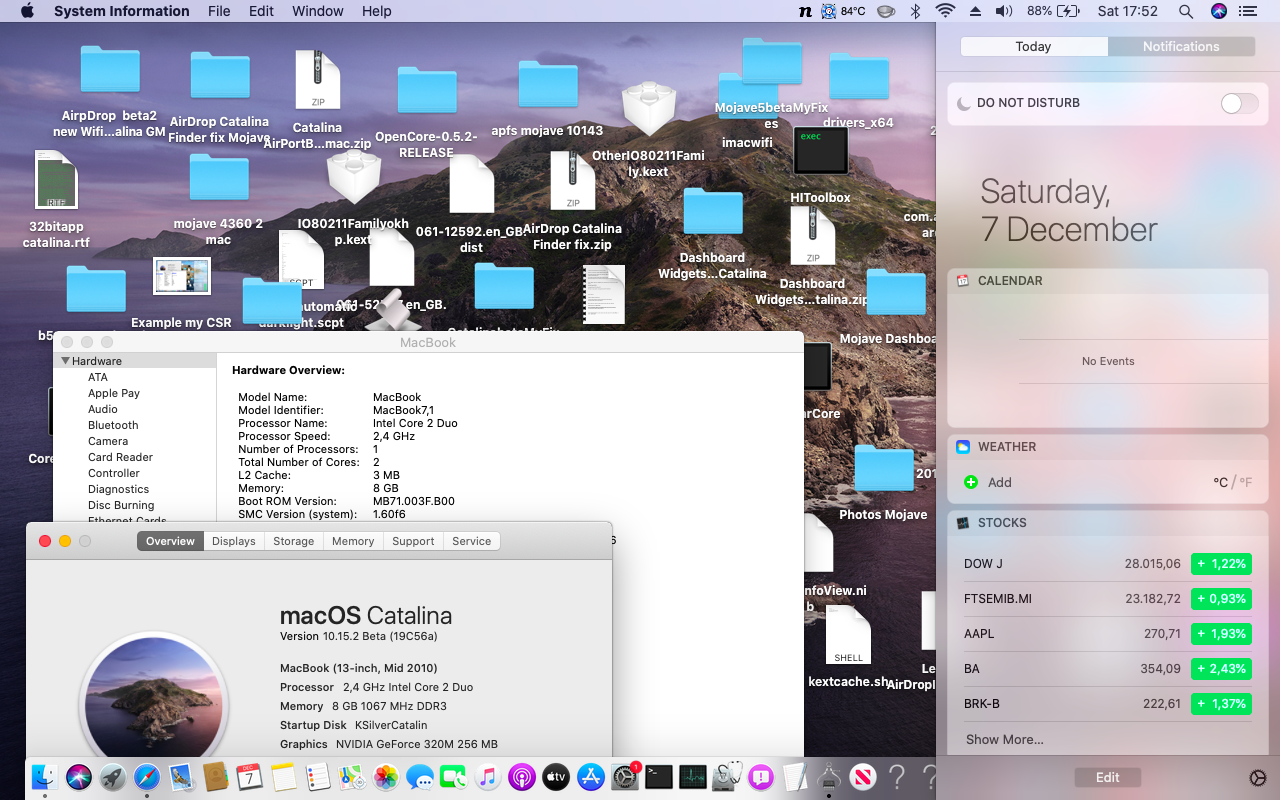Open the Service tab
This screenshot has height=800, width=1280.
point(471,541)
